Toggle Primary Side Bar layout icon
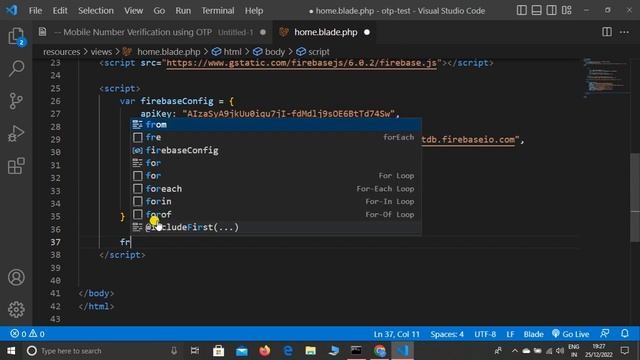The image size is (640, 360). [522, 11]
